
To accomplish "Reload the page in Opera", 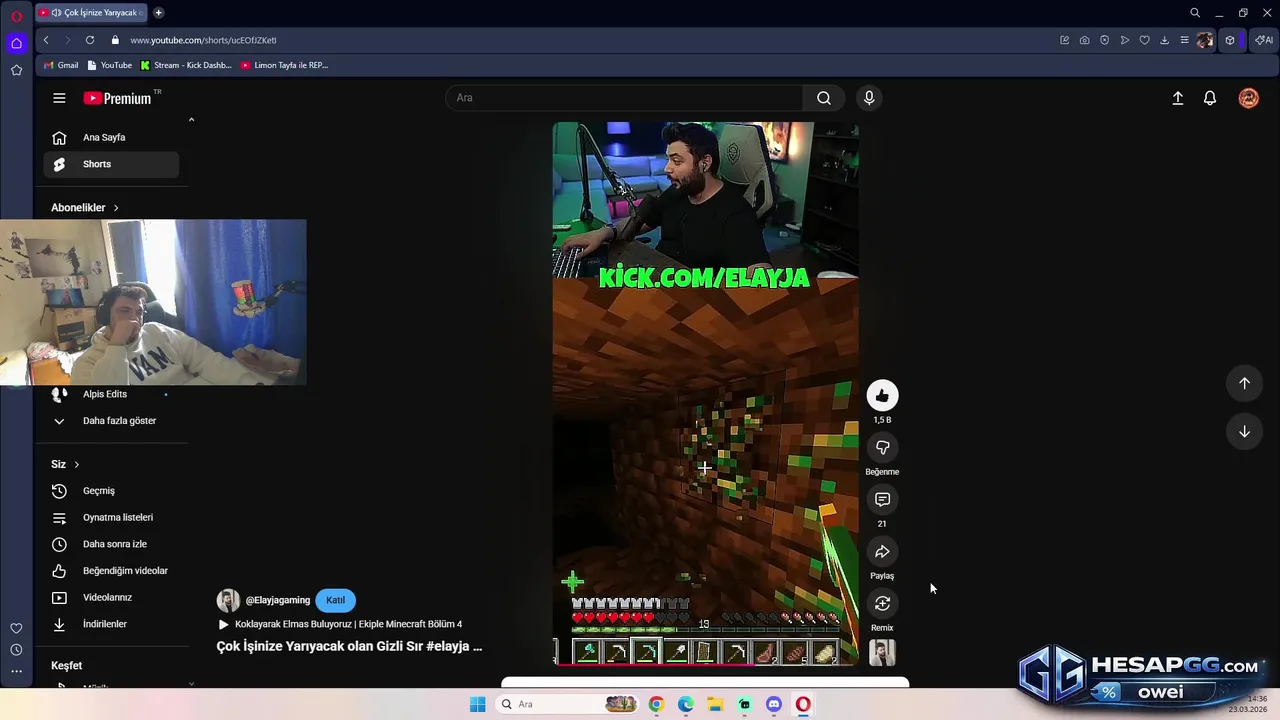I will coord(90,40).
